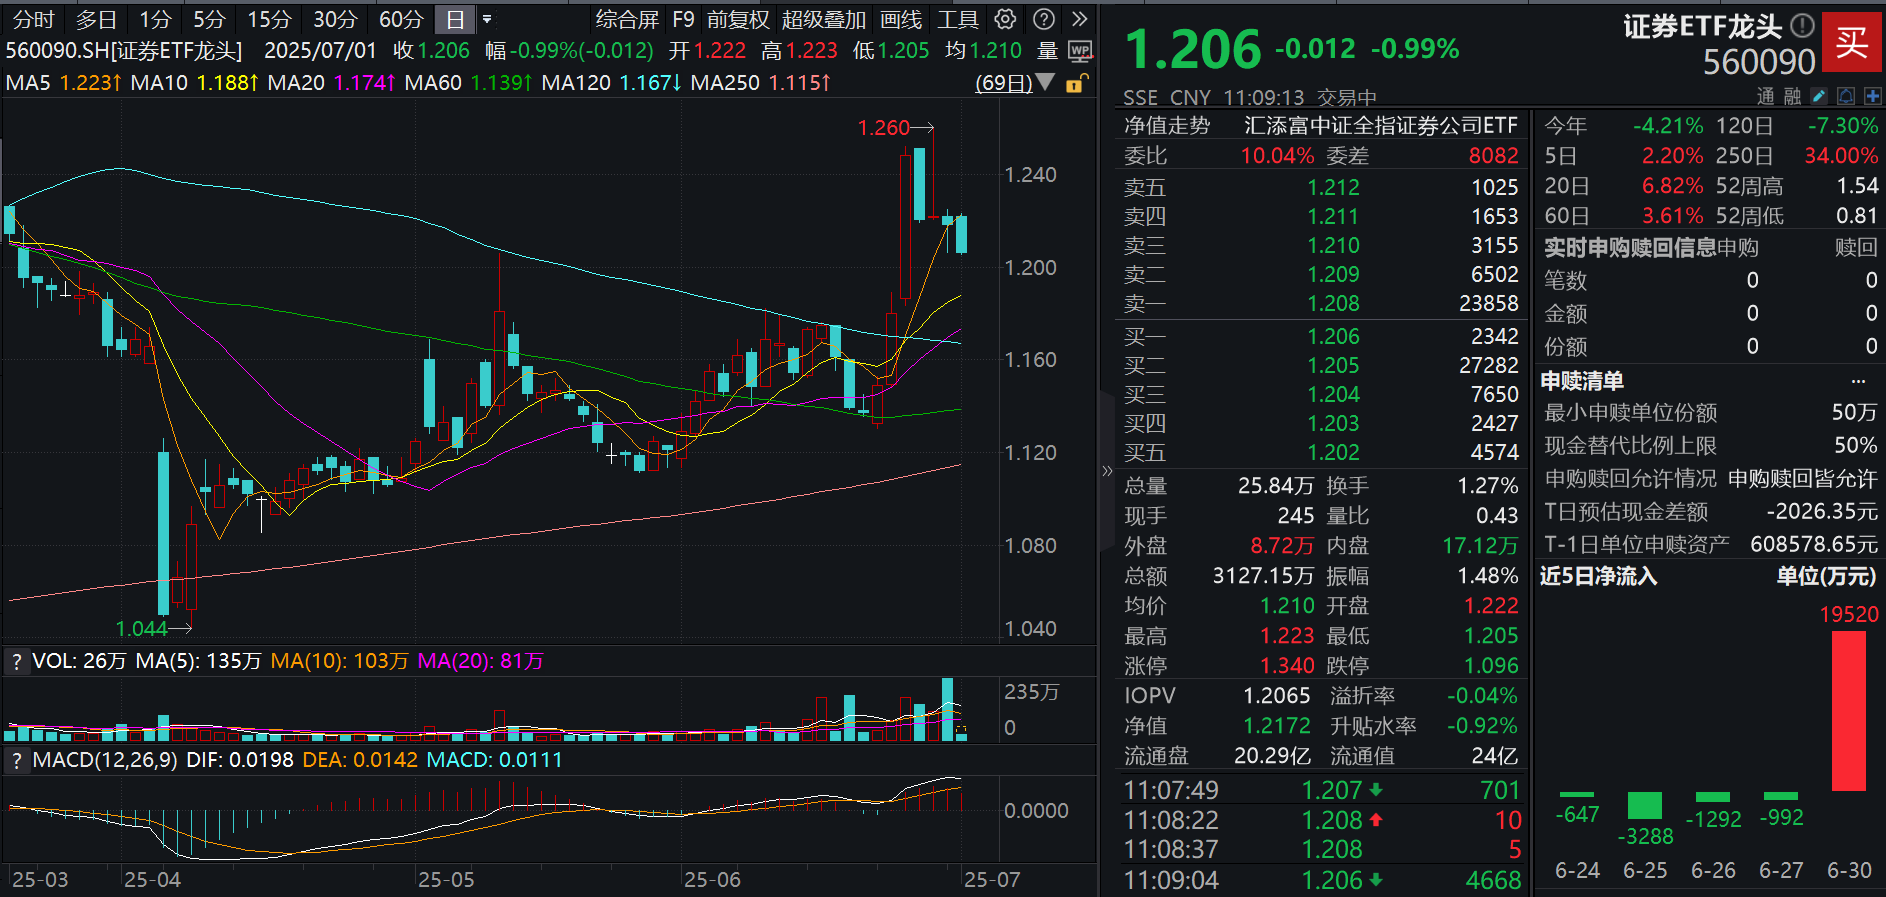Open 综合屏 composite screen
1886x897 pixels.
[627, 19]
